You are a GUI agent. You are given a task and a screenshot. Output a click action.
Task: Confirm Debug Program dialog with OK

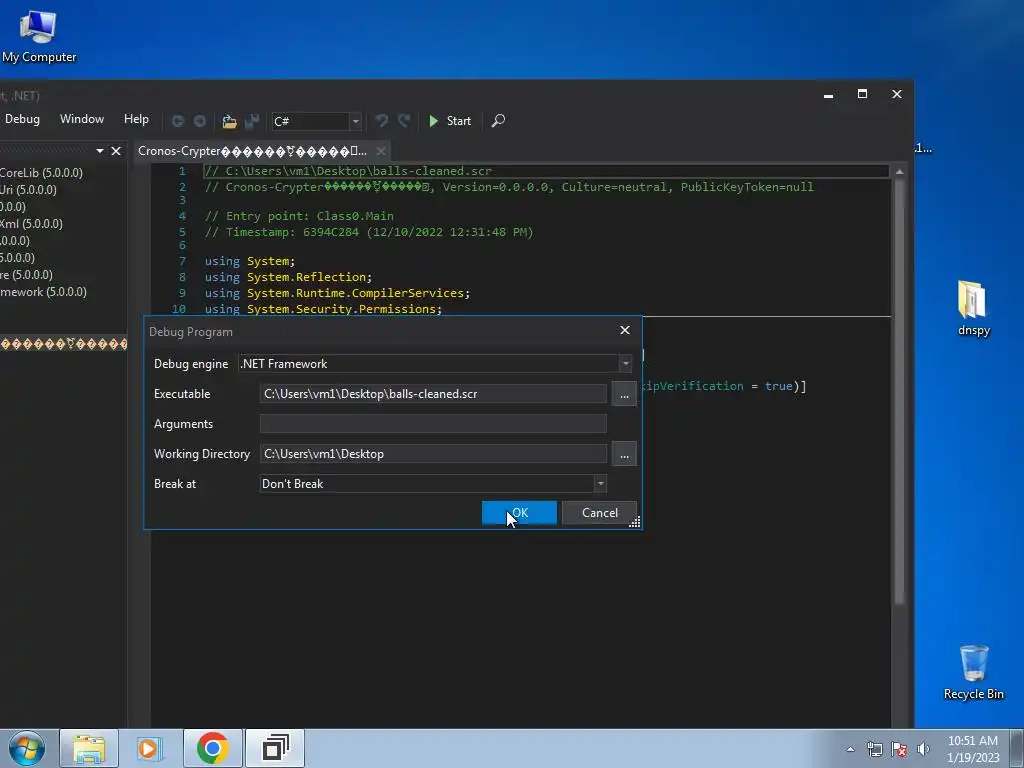click(519, 513)
